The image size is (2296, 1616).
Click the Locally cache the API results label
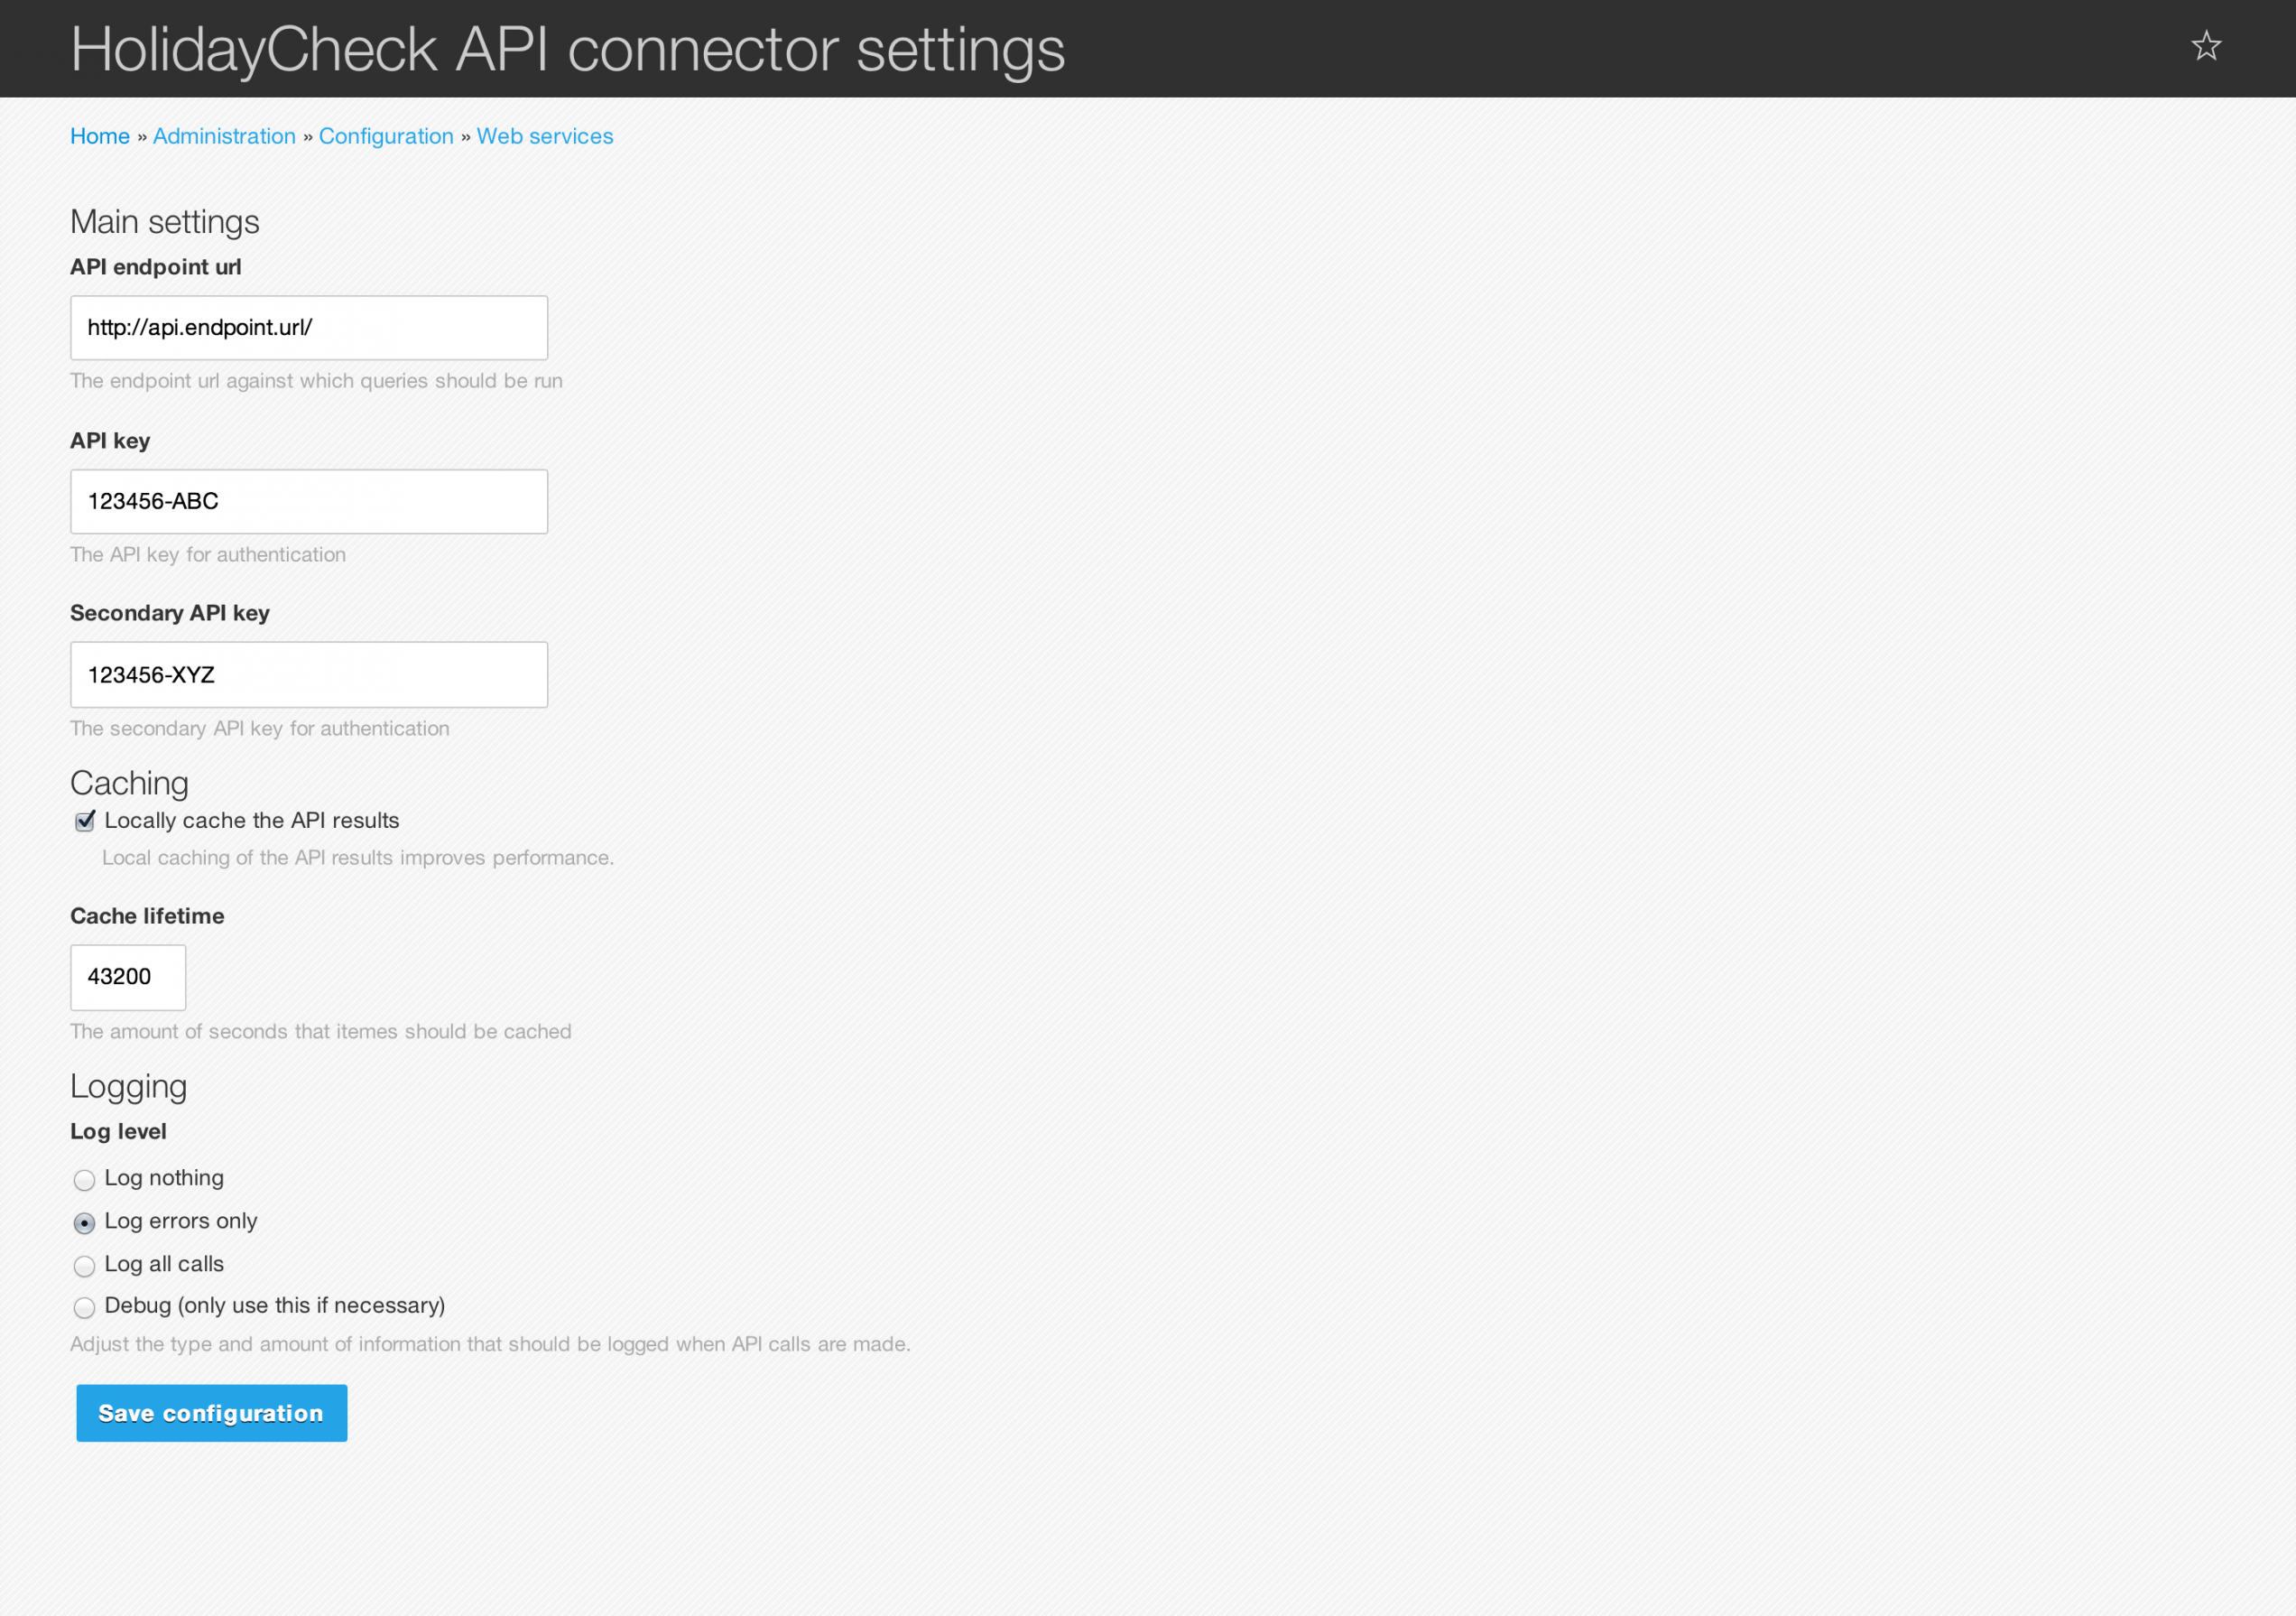pos(252,820)
